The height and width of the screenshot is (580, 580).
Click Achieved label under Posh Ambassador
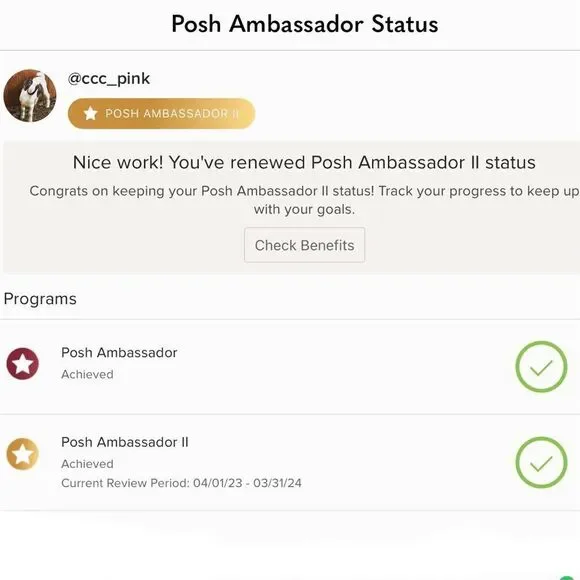(87, 374)
